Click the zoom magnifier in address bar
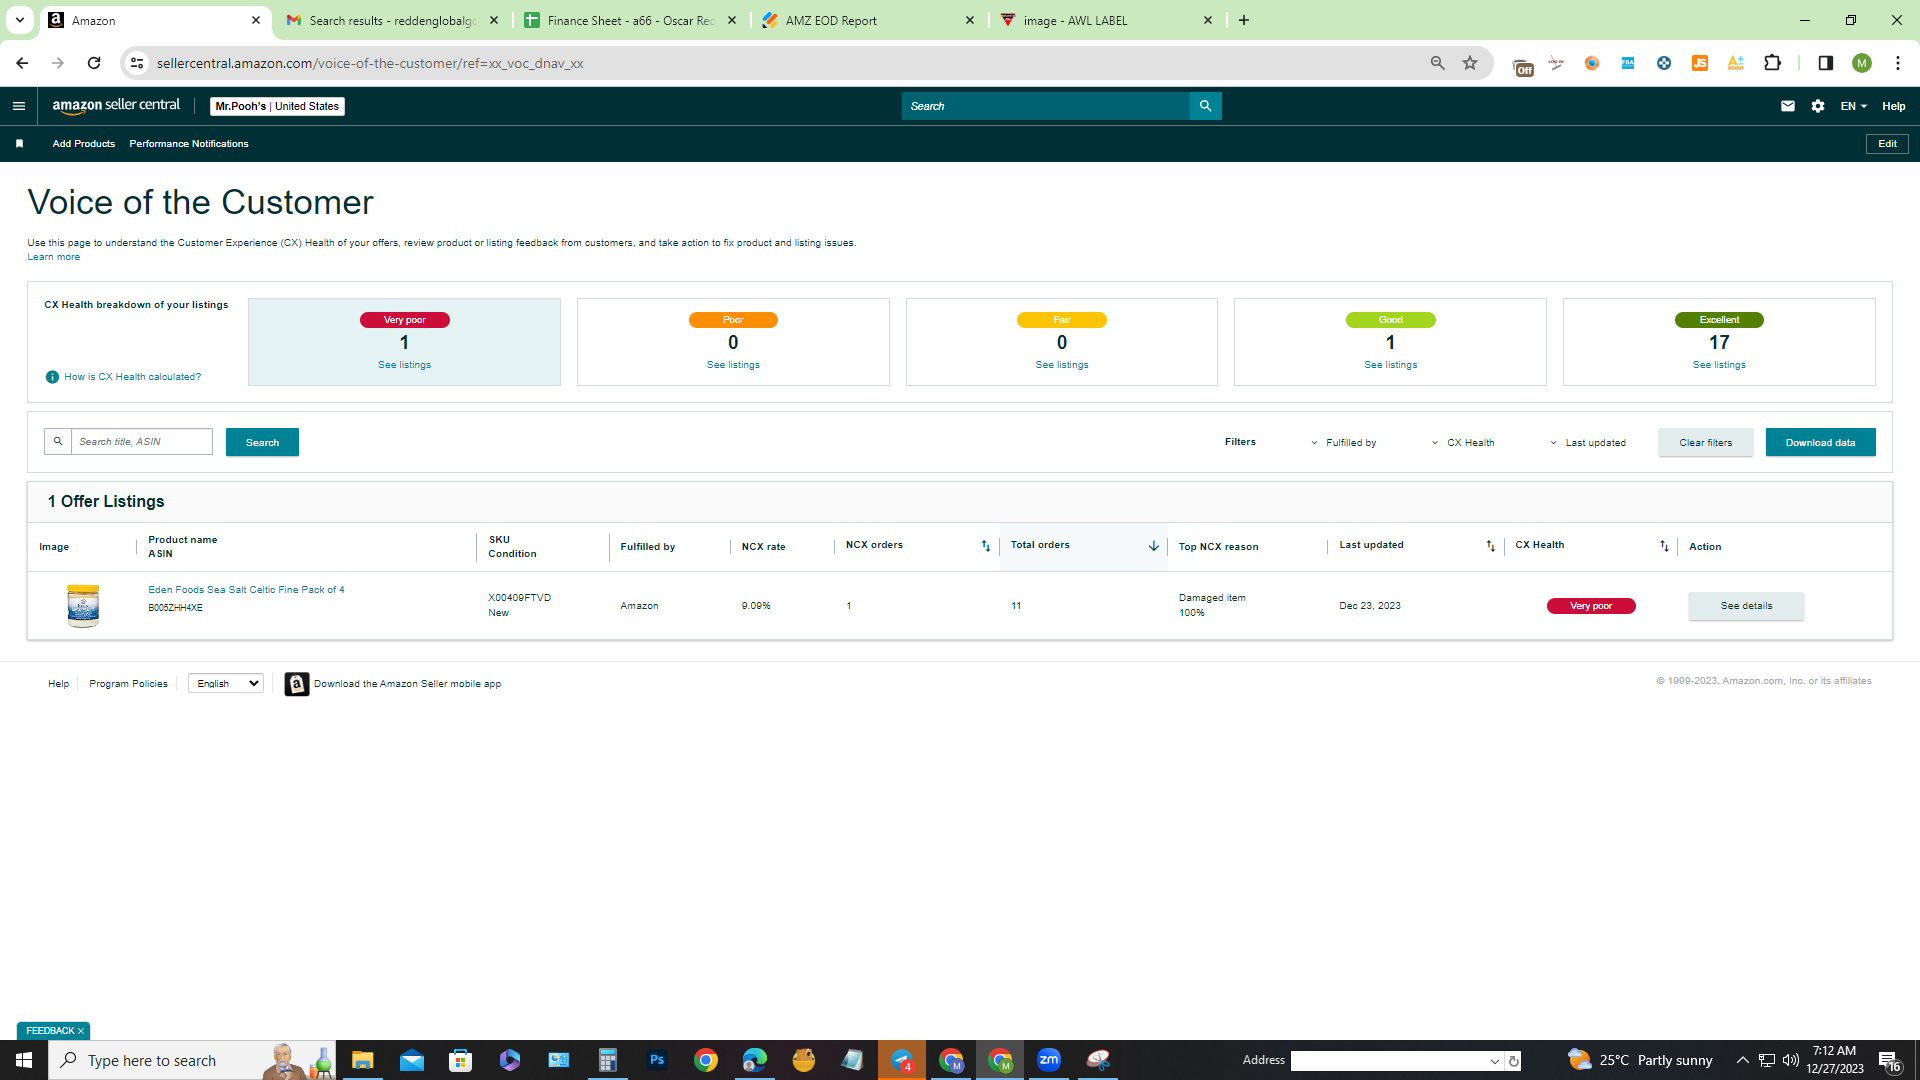 coord(1438,63)
